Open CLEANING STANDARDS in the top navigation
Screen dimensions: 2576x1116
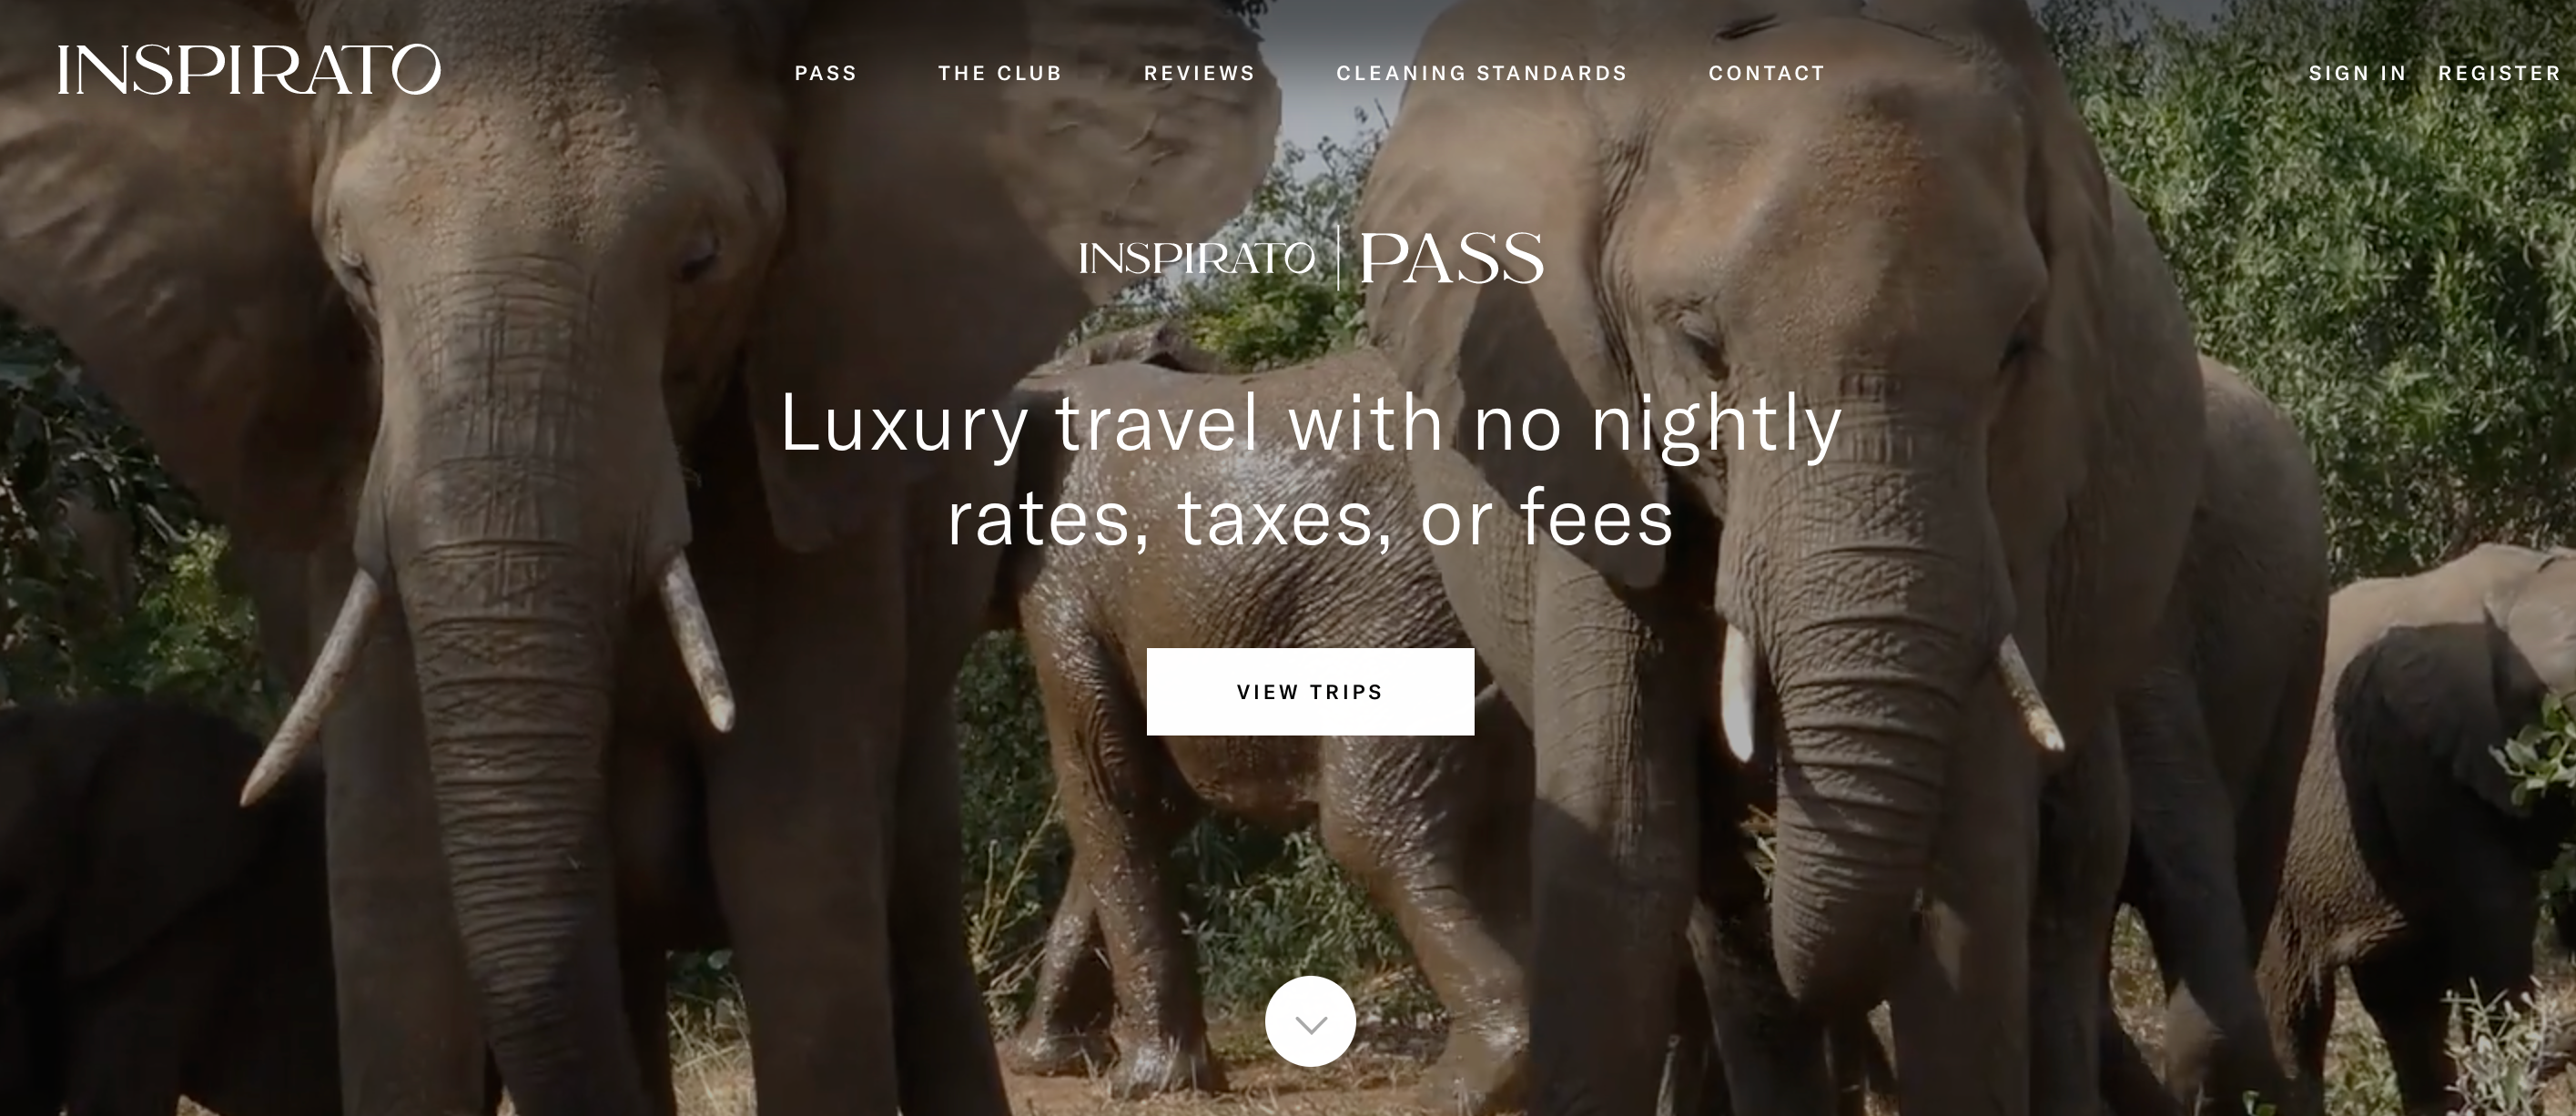pos(1482,73)
